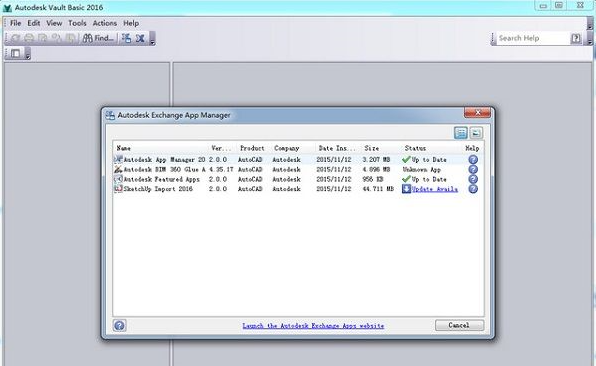Click the Autodesk Exchange X toolbar icon

coord(140,38)
